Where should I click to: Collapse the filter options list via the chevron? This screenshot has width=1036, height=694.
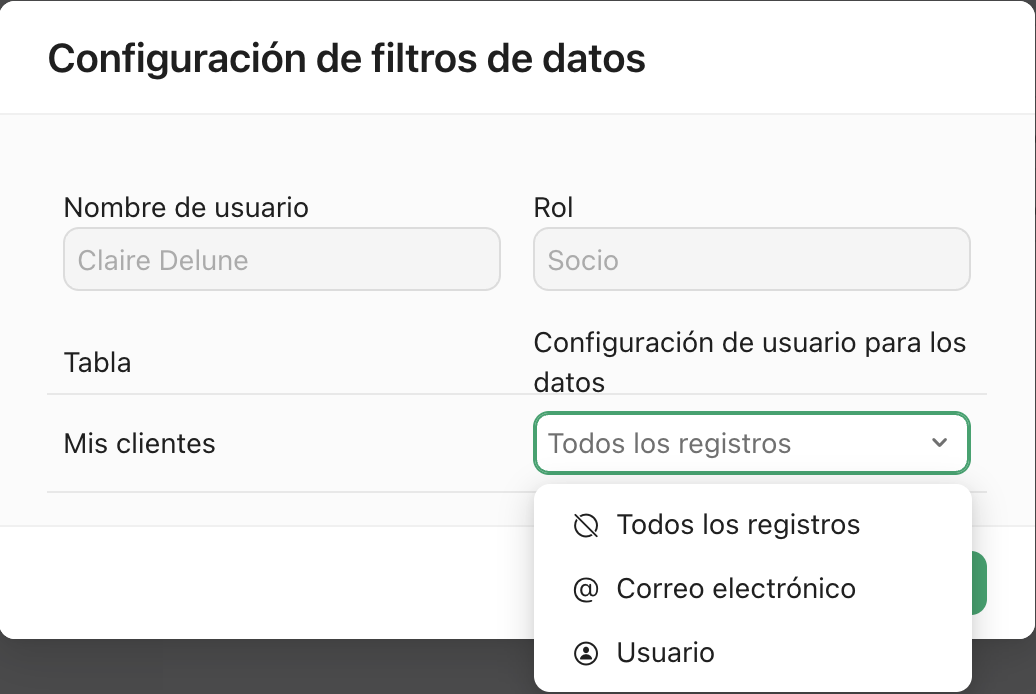(x=938, y=443)
